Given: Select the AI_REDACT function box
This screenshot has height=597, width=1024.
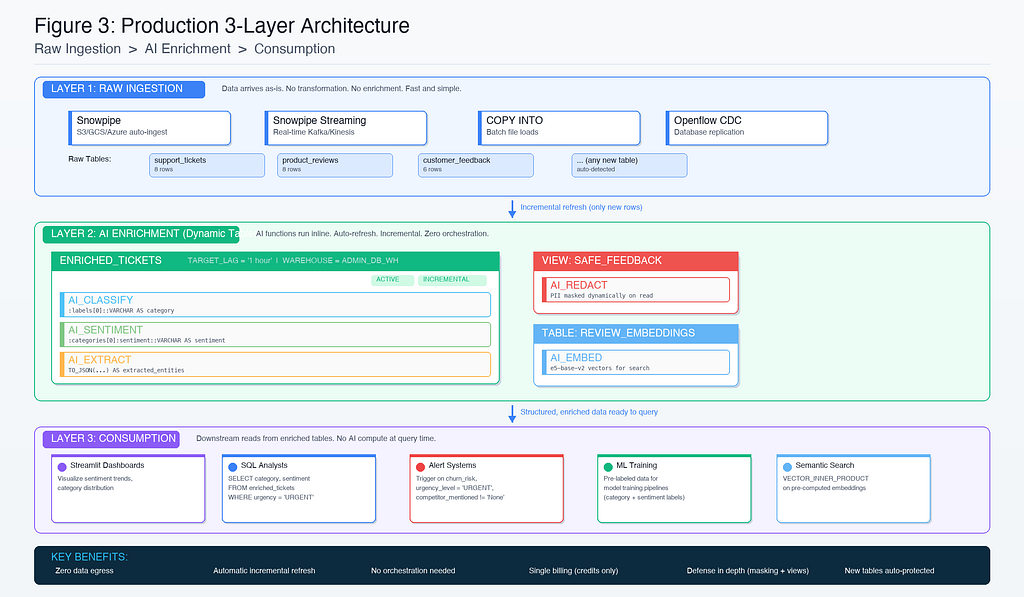Looking at the screenshot, I should tap(635, 289).
